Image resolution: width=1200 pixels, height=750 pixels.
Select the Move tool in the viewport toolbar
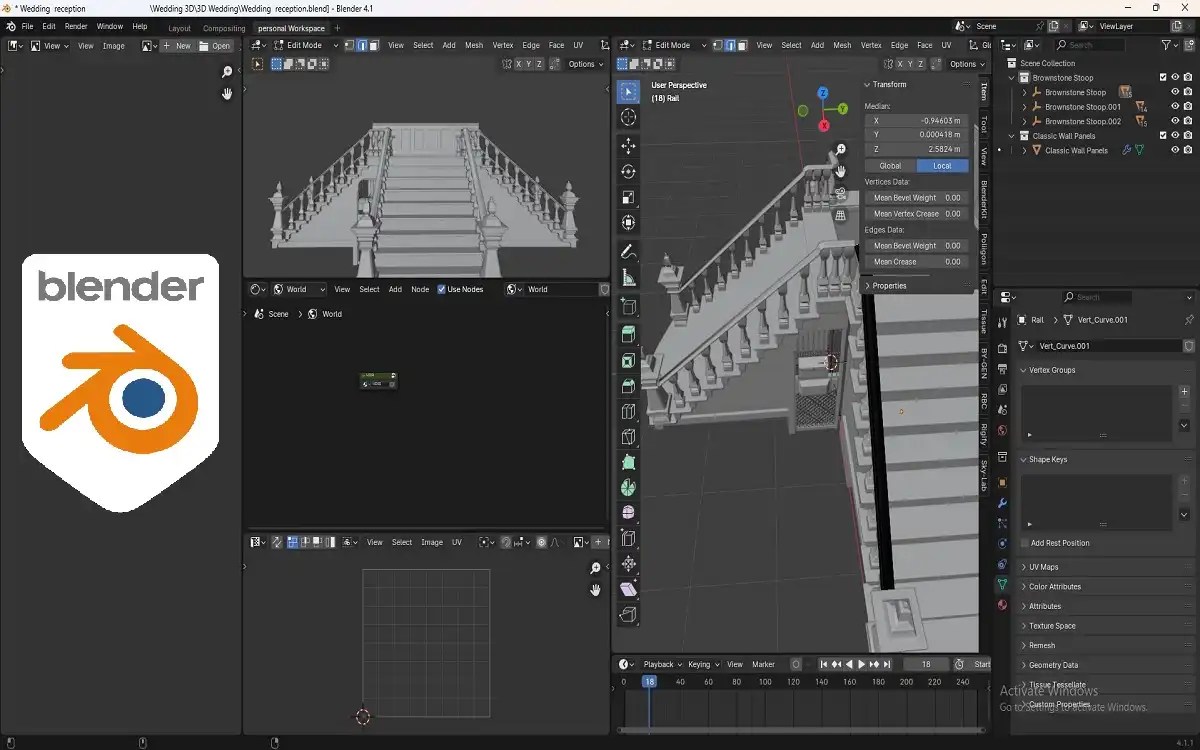click(628, 146)
